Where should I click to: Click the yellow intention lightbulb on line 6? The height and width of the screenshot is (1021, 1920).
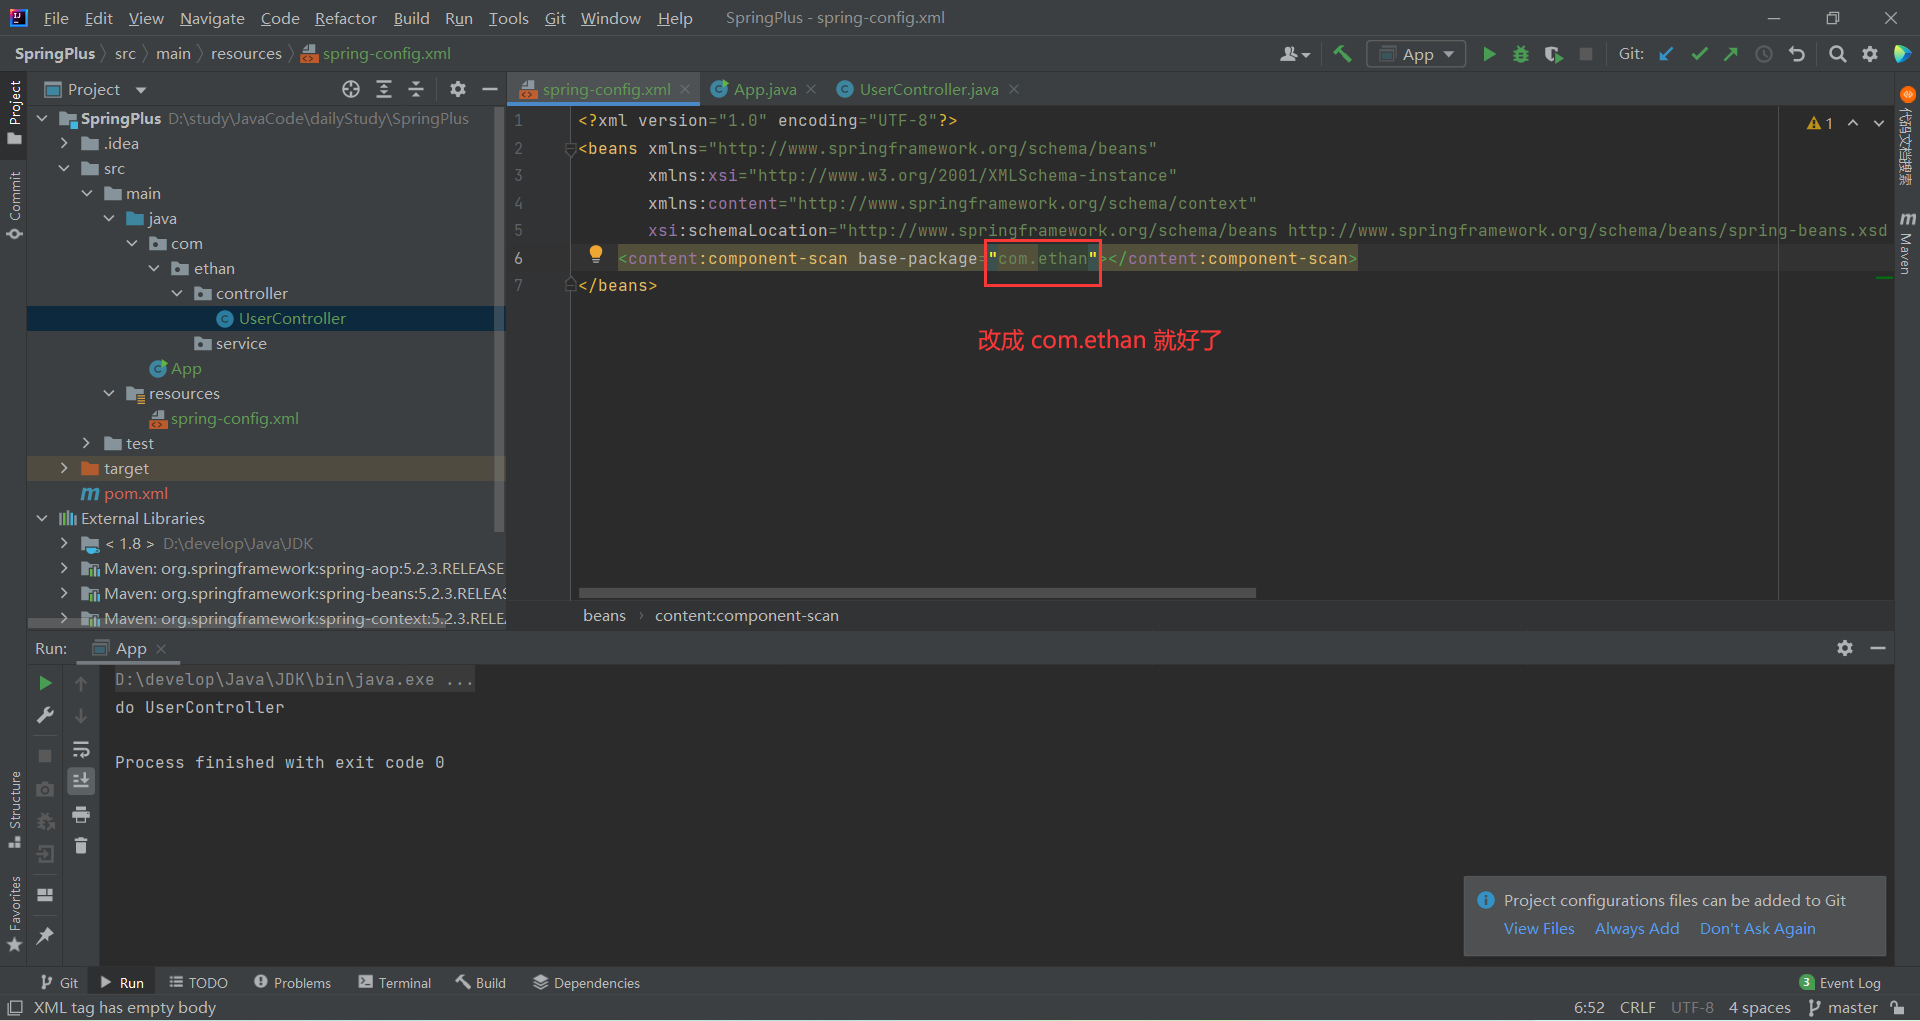(596, 254)
